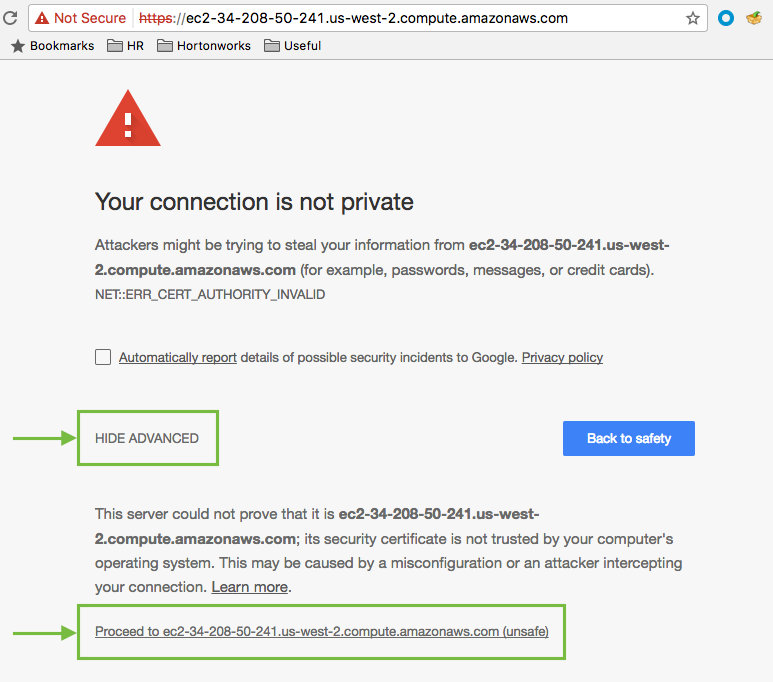Open the blue circle extension icon
The height and width of the screenshot is (682, 773).
726,18
